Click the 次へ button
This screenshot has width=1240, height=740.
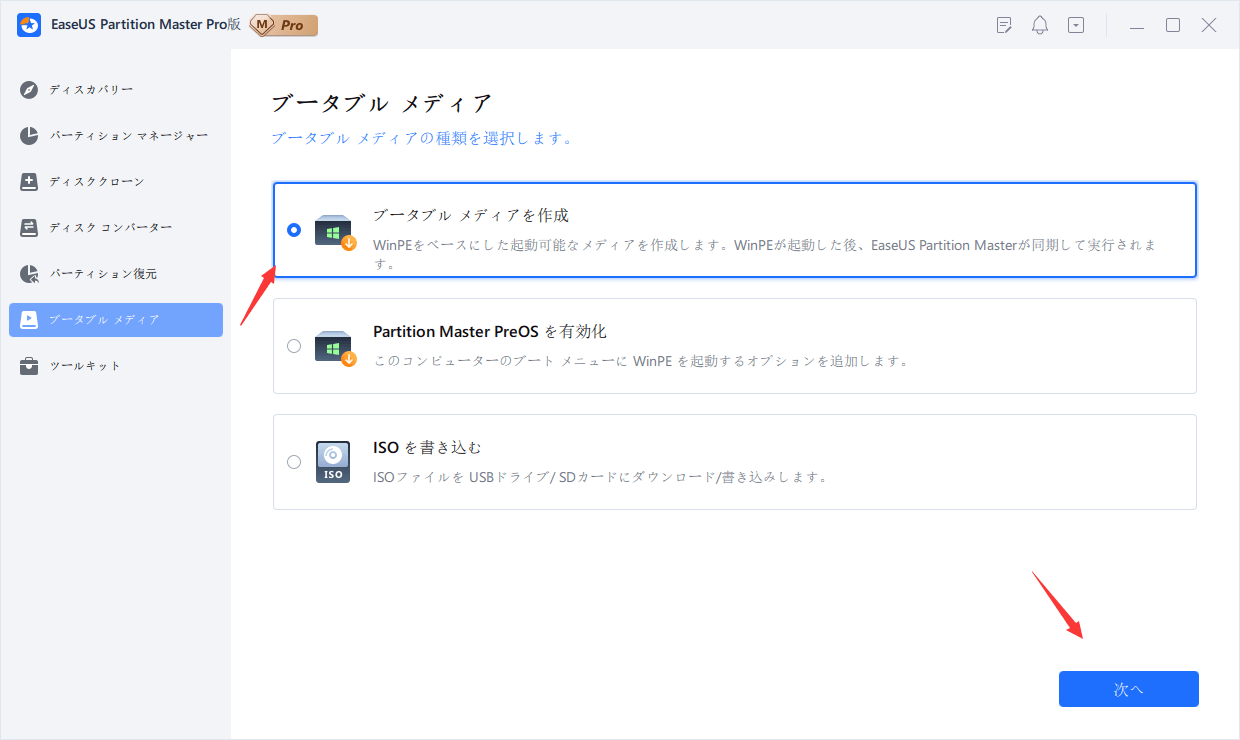pyautogui.click(x=1128, y=689)
